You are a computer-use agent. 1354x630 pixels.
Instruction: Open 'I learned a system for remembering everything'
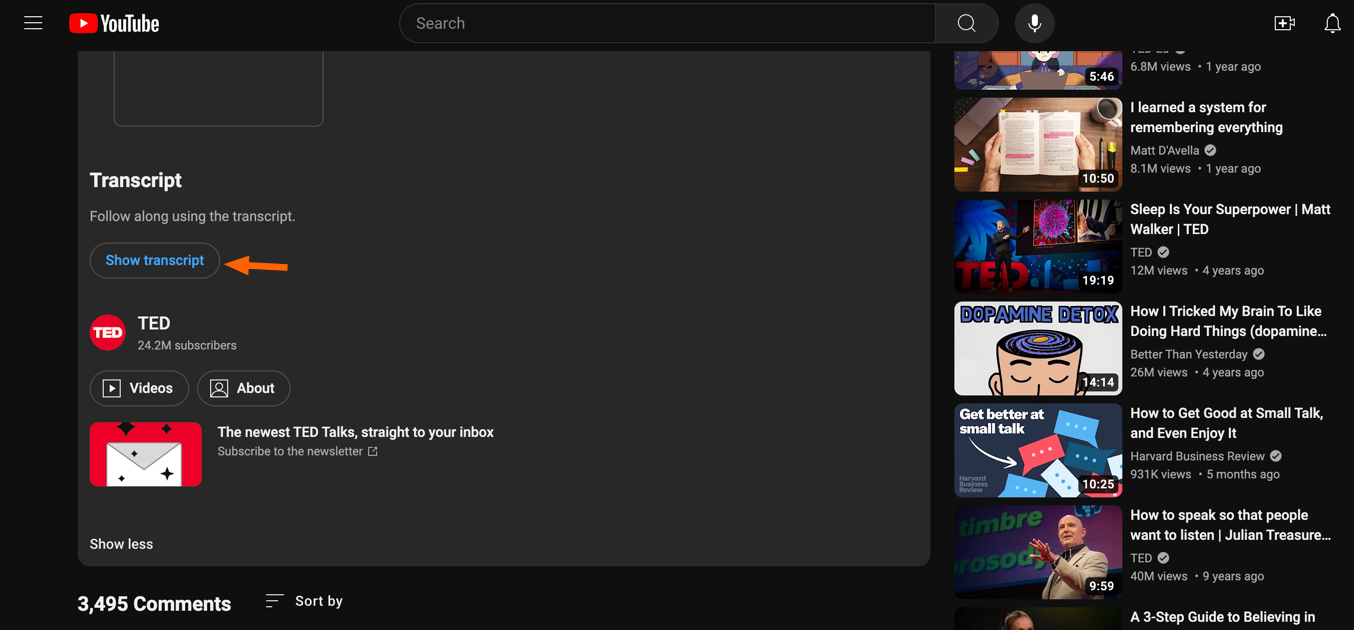pos(1206,117)
